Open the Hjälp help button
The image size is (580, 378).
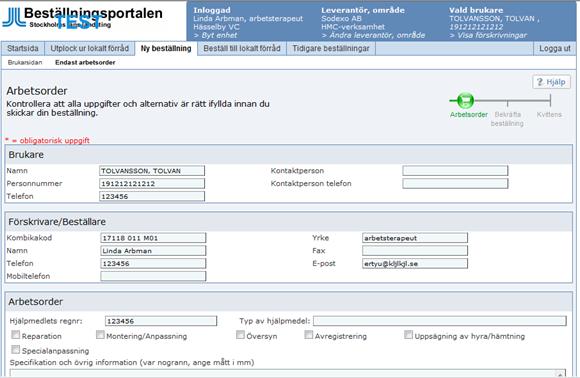click(551, 82)
